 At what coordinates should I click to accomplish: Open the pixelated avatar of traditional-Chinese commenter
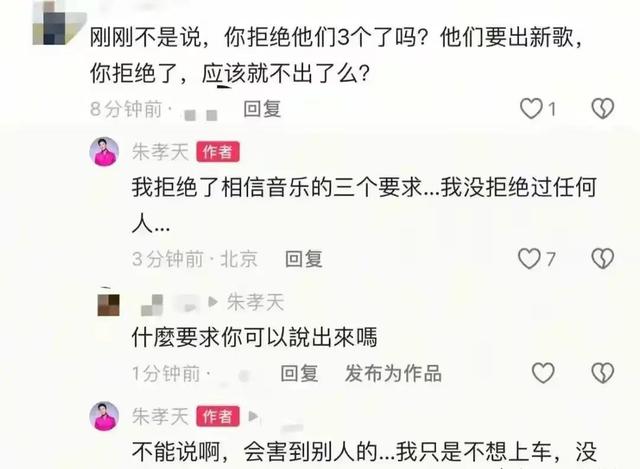click(x=109, y=305)
